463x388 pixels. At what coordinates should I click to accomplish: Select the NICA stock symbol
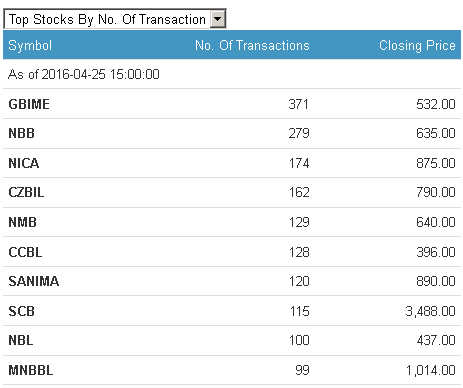pos(24,163)
